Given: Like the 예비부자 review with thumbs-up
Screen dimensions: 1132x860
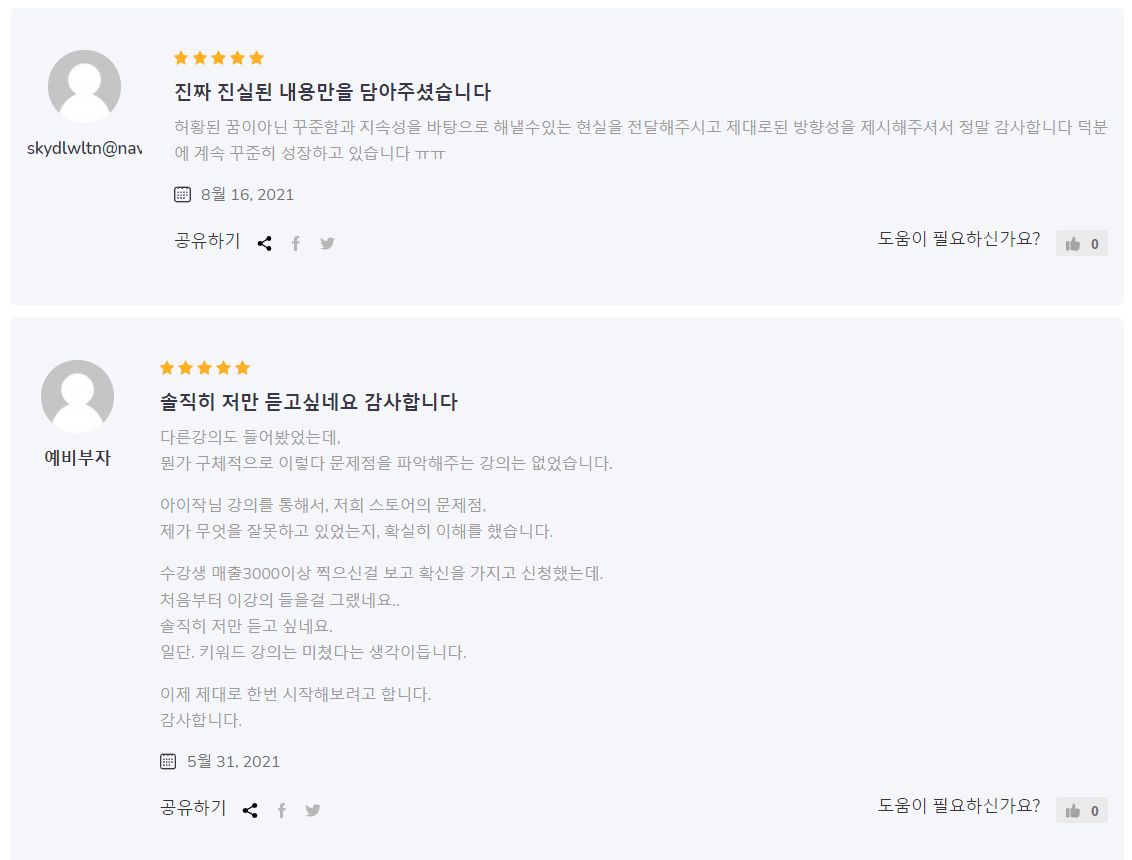Looking at the screenshot, I should pyautogui.click(x=1081, y=810).
